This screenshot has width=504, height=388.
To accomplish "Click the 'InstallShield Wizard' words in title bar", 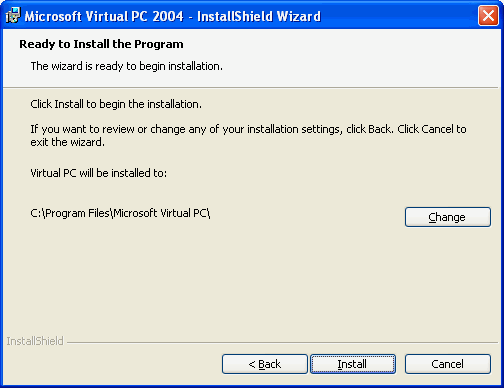I will click(x=259, y=16).
